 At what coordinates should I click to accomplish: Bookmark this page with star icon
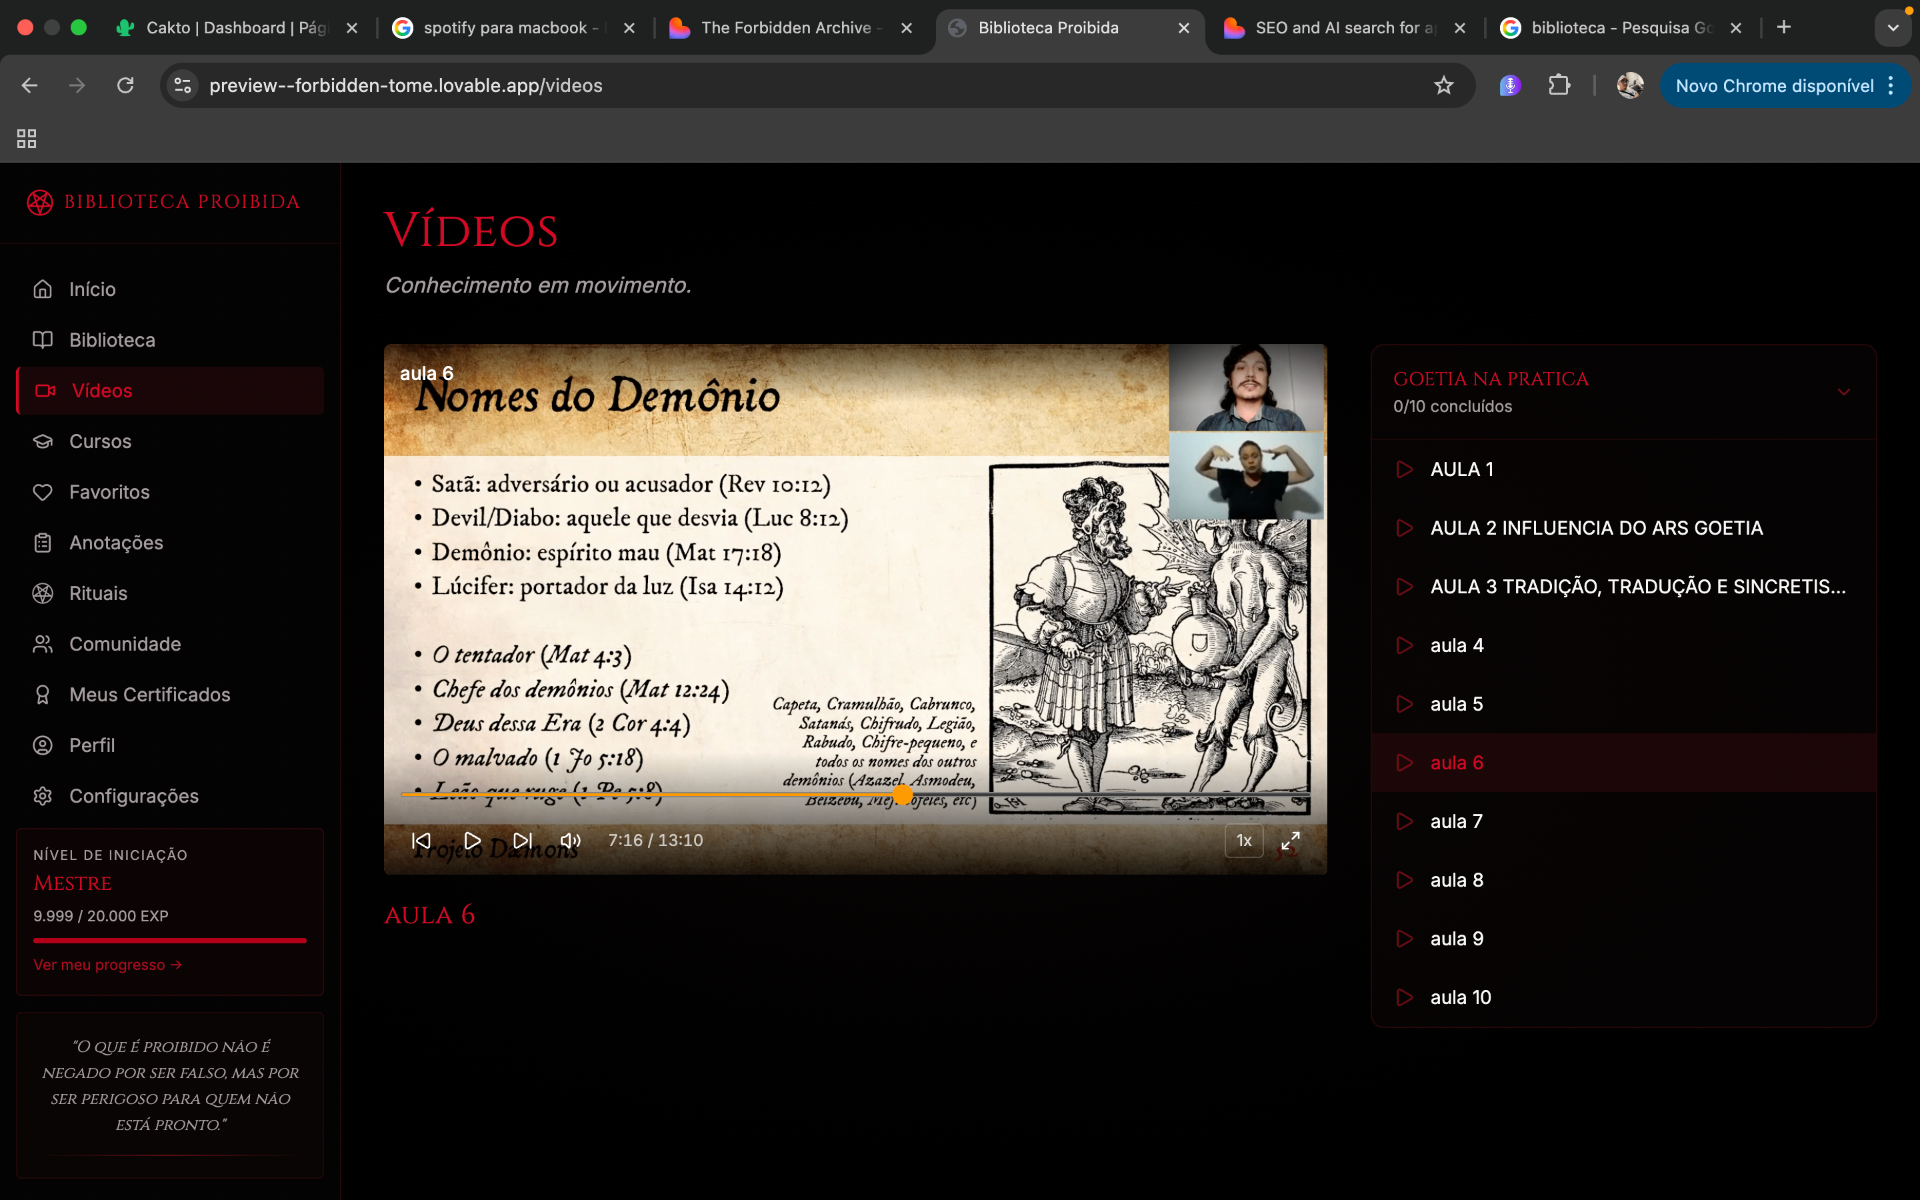point(1443,86)
